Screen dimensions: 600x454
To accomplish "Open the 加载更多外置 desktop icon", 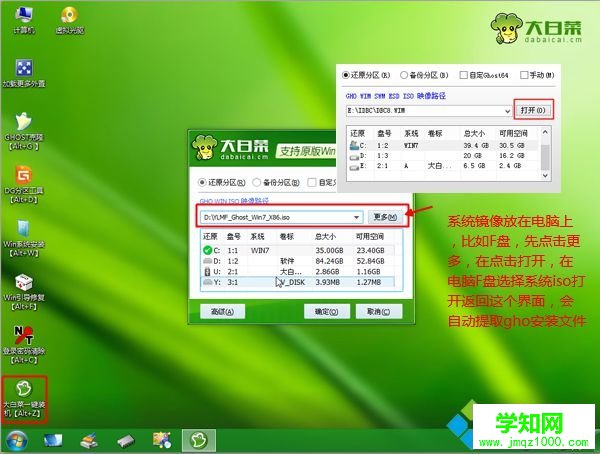I will pos(24,73).
